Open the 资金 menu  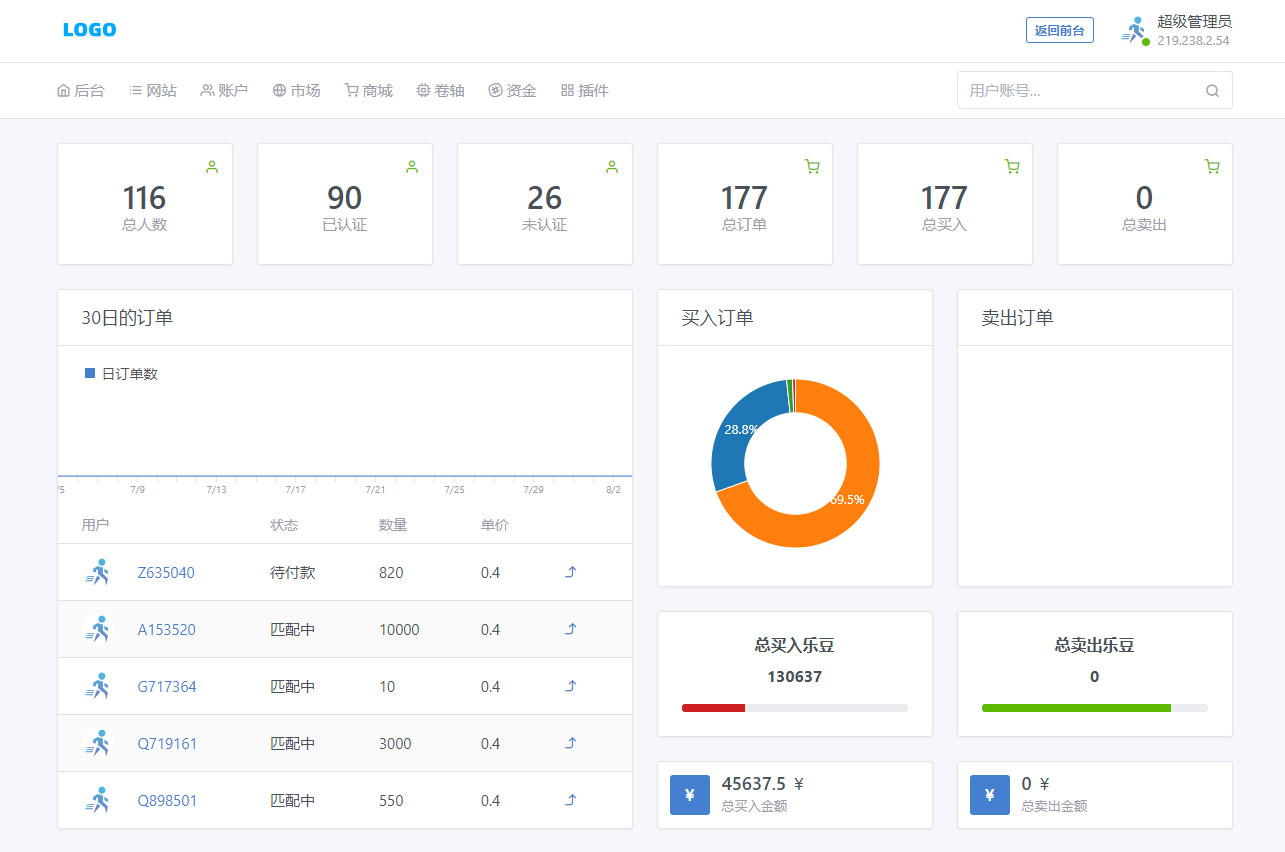(x=512, y=90)
